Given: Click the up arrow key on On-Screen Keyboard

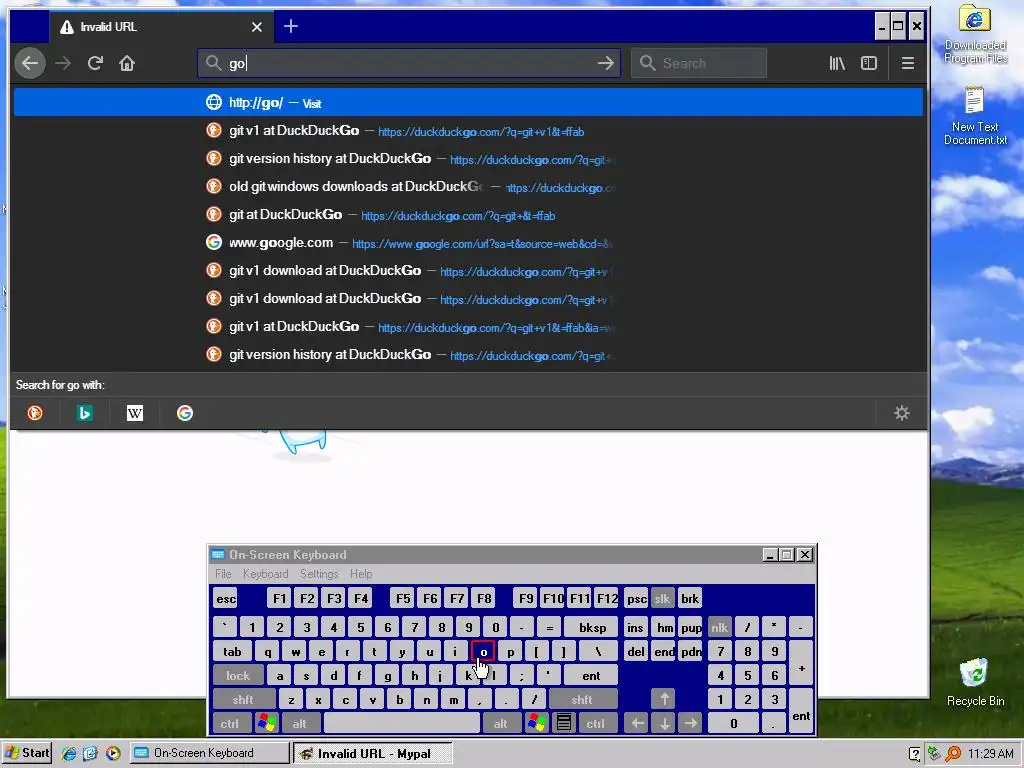Looking at the screenshot, I should tap(664, 699).
